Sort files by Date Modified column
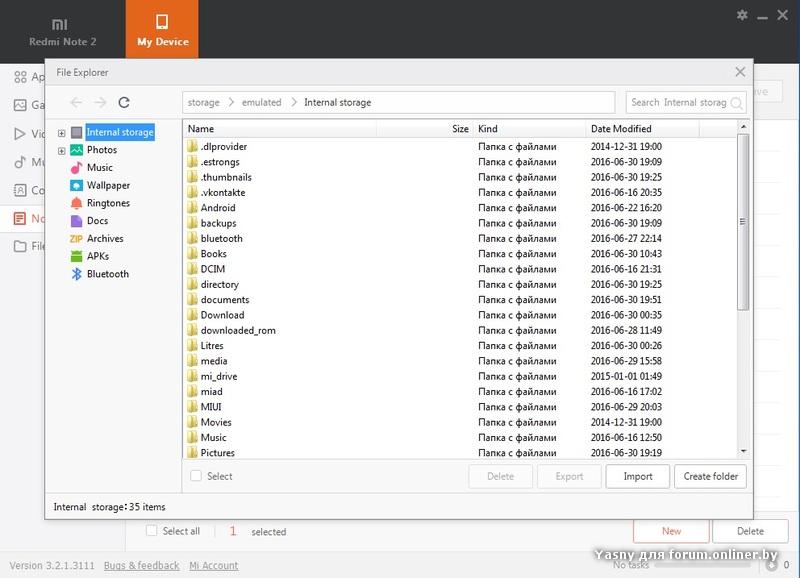800x578 pixels. tap(620, 129)
